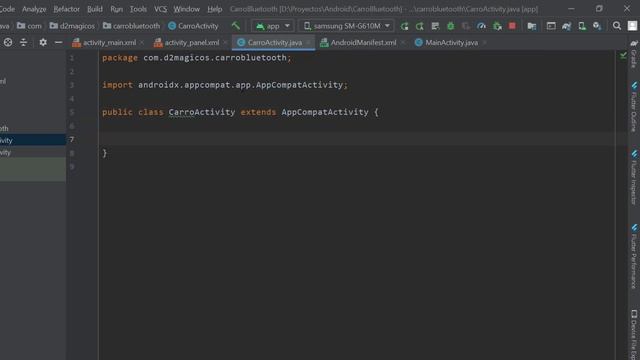Click the package com.d2magicos.carrobluetooth line
This screenshot has width=640, height=360.
point(197,58)
